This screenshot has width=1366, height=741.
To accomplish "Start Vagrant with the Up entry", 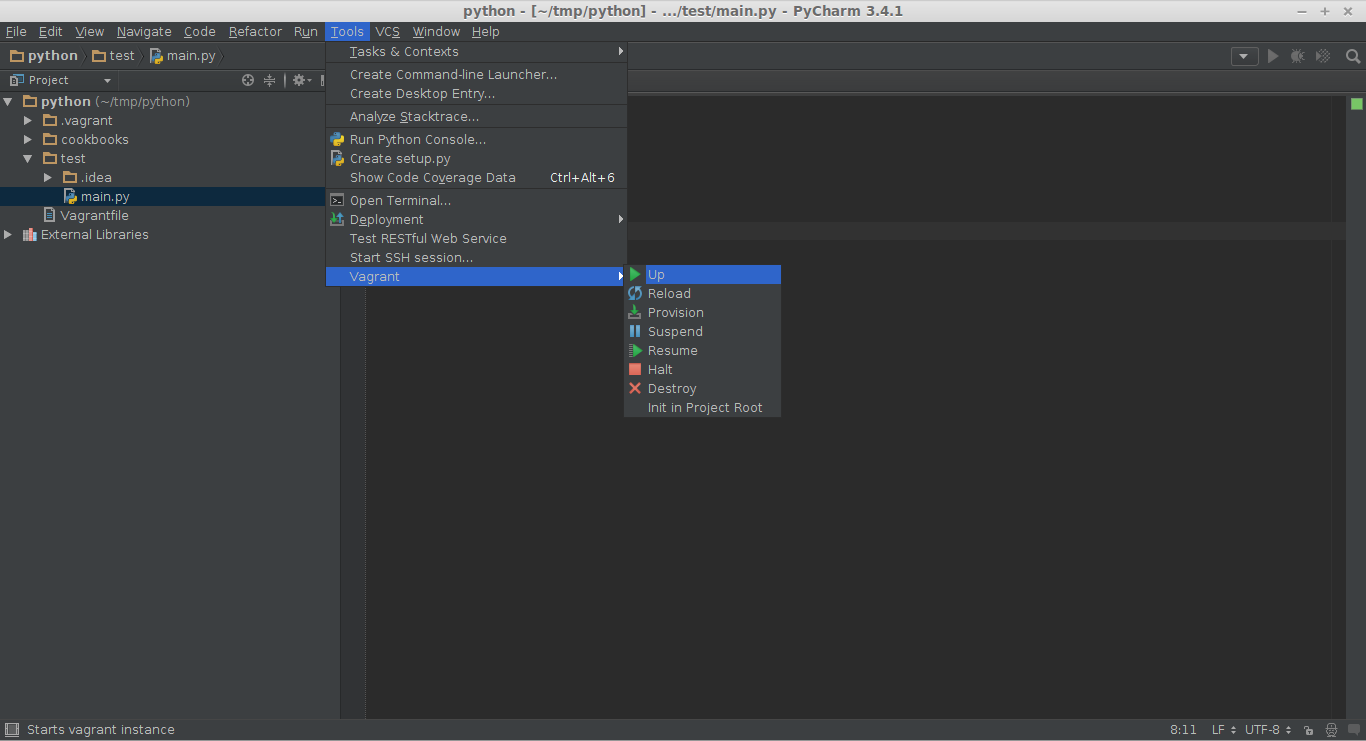I will (x=702, y=274).
